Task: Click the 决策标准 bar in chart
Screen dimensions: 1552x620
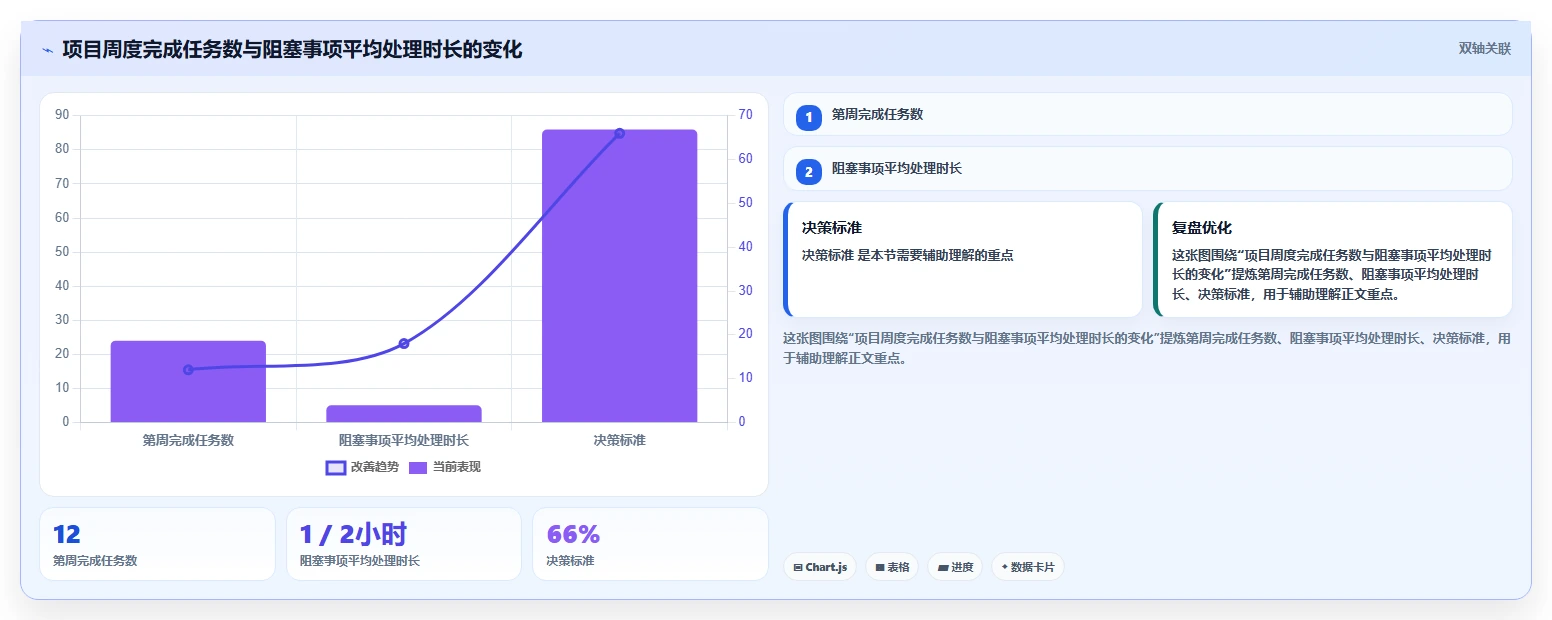Action: [x=619, y=276]
